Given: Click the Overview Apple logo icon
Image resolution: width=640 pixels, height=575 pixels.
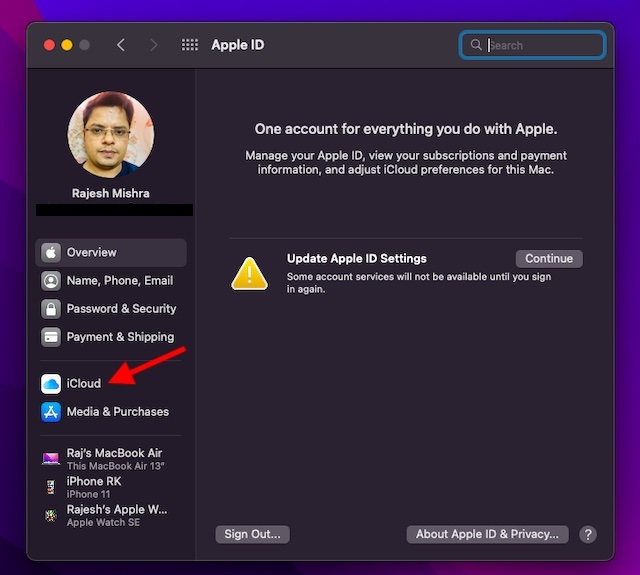Looking at the screenshot, I should click(x=51, y=253).
